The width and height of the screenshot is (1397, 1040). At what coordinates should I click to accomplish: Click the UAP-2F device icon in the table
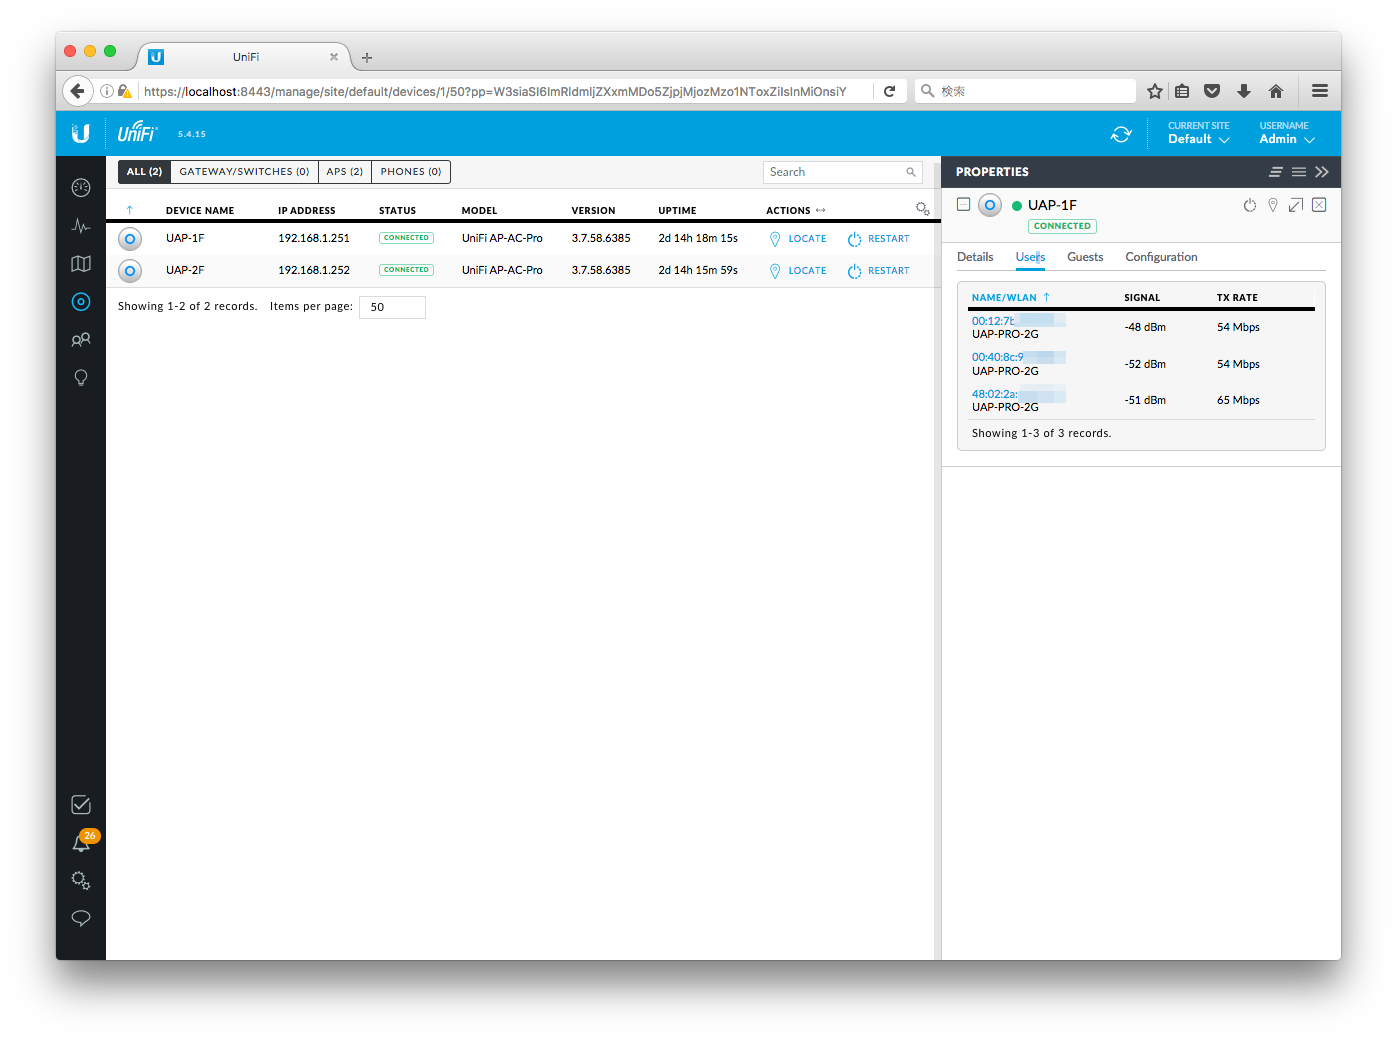coord(130,271)
